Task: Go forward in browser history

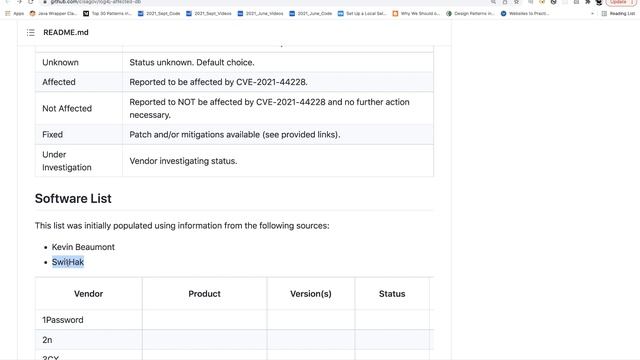Action: coord(19,2)
